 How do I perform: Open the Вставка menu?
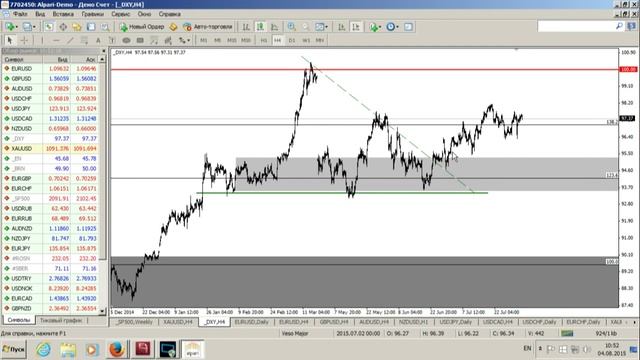[x=63, y=14]
